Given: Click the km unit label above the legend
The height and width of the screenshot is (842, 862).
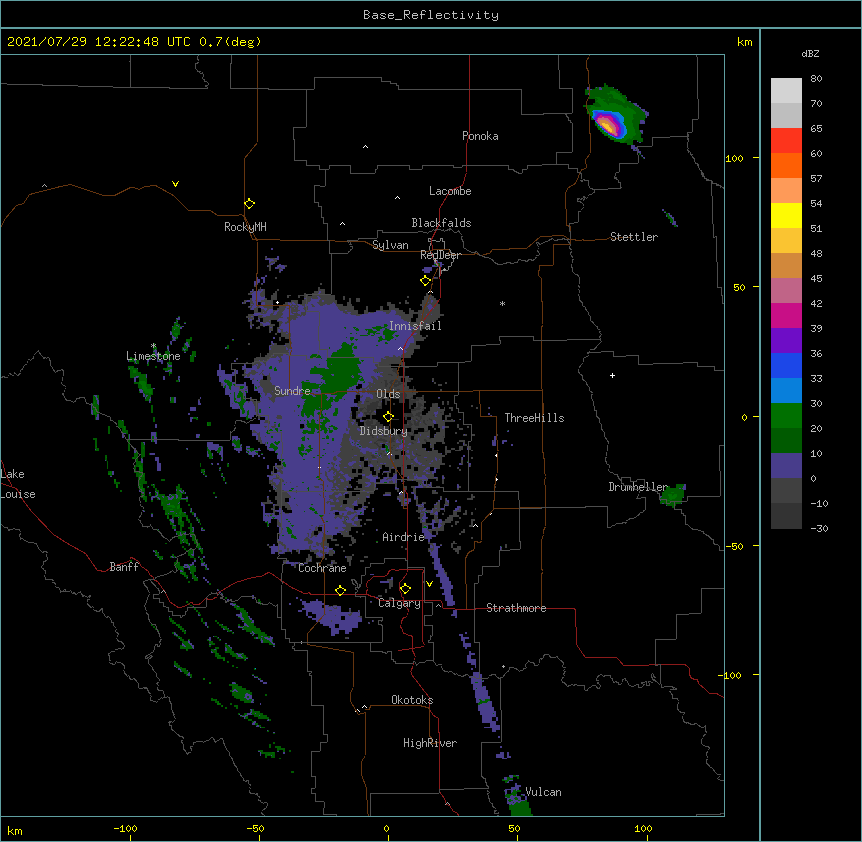Looking at the screenshot, I should coord(744,42).
